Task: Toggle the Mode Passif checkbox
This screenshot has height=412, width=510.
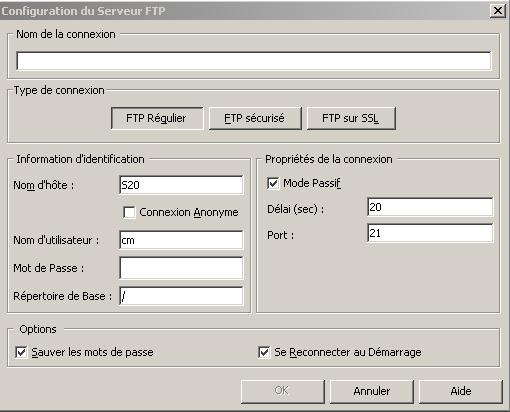Action: pyautogui.click(x=273, y=183)
